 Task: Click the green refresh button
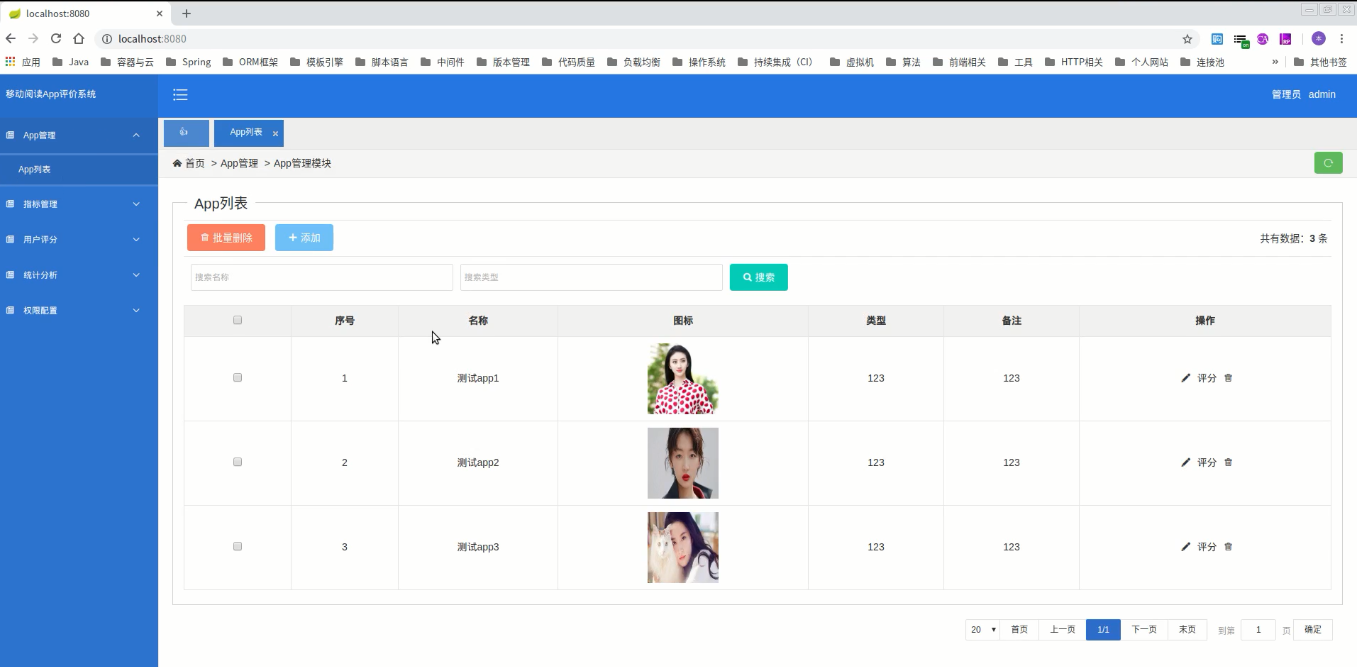[x=1328, y=163]
